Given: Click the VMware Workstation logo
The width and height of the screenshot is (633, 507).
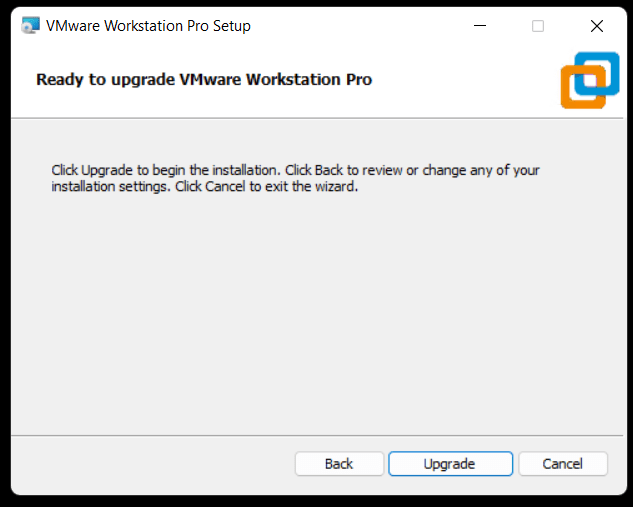Looking at the screenshot, I should click(589, 80).
